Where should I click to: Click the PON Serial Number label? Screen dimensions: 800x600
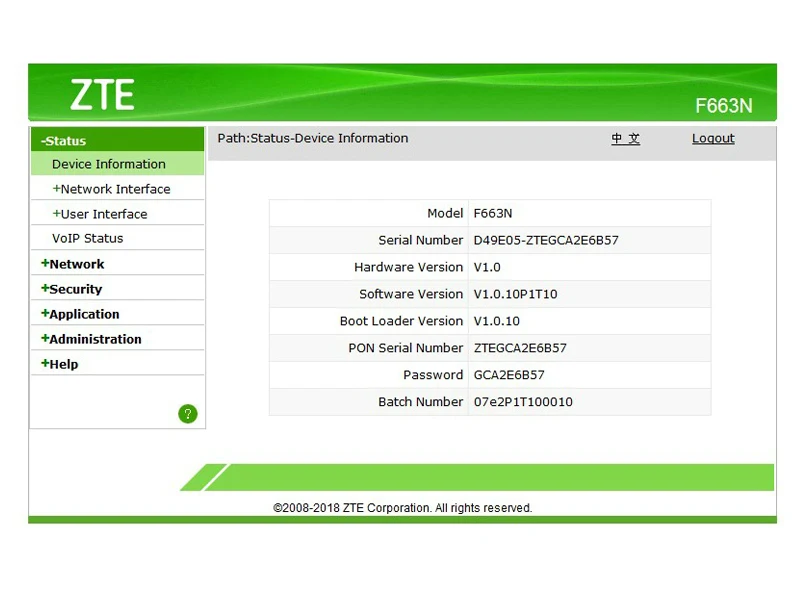(x=406, y=348)
